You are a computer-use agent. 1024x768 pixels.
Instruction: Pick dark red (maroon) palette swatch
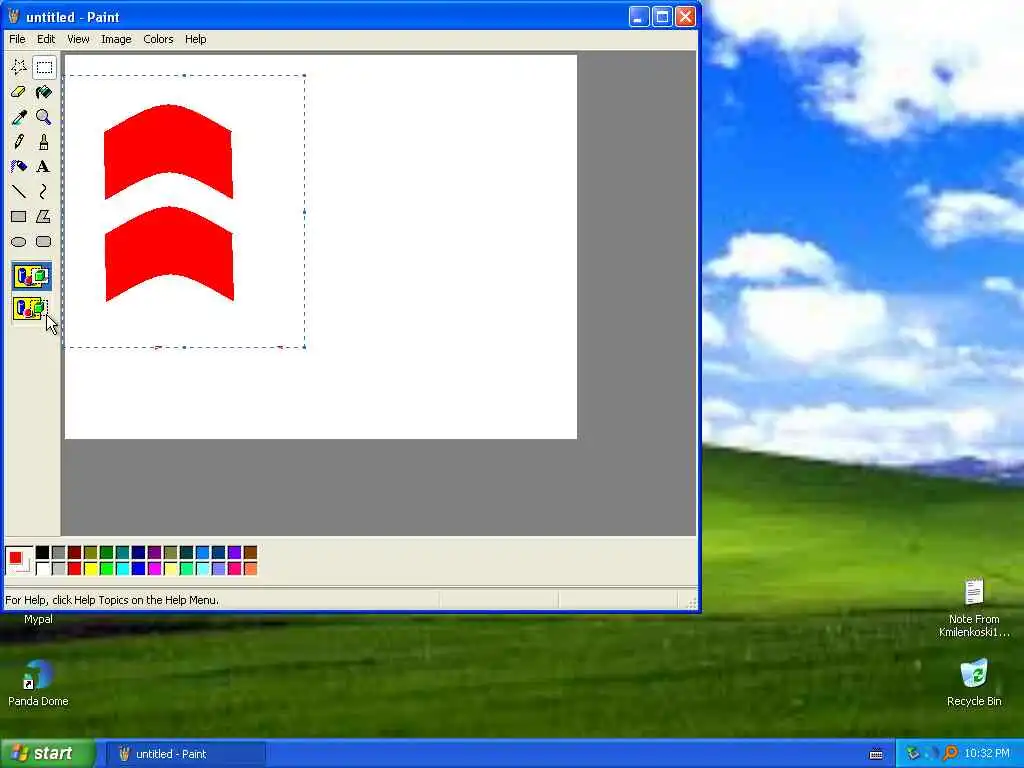(74, 552)
